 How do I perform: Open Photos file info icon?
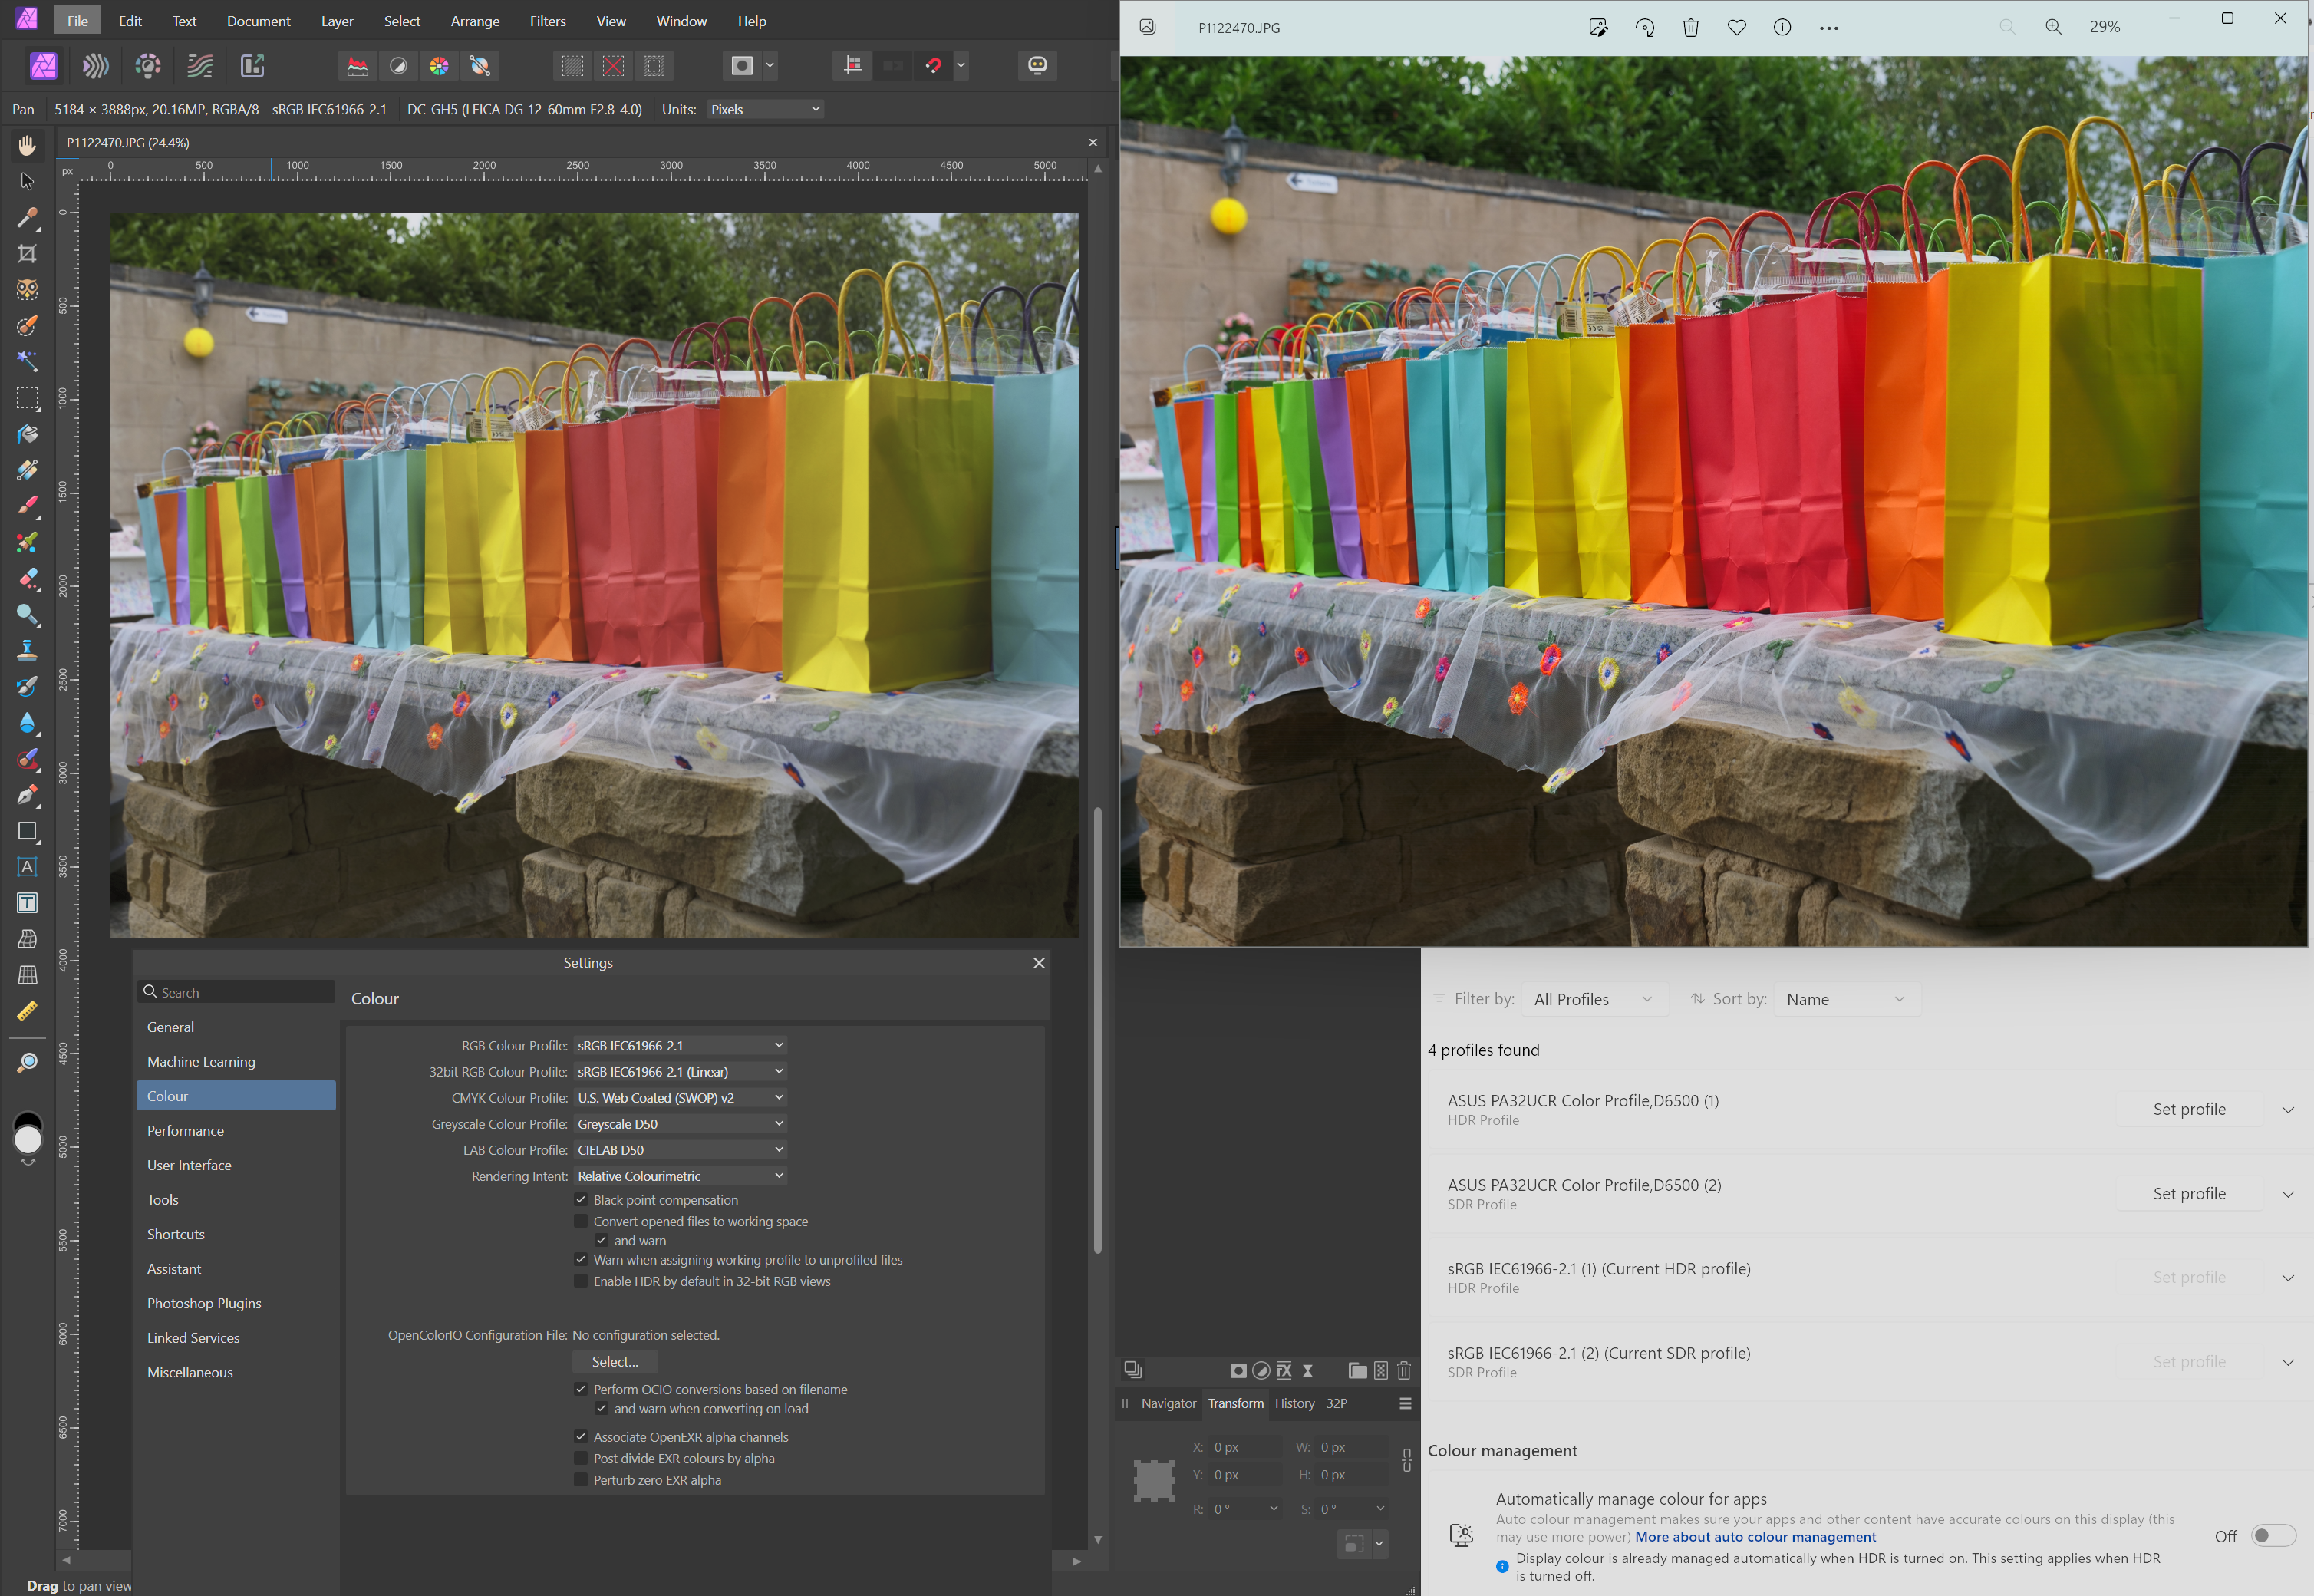(x=1782, y=28)
